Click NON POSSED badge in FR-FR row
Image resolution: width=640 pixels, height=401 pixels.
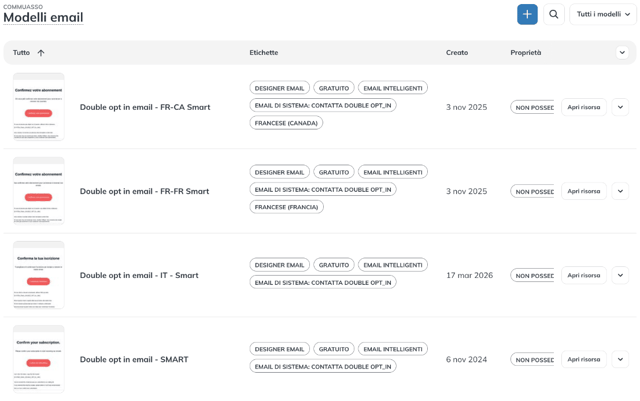(532, 192)
